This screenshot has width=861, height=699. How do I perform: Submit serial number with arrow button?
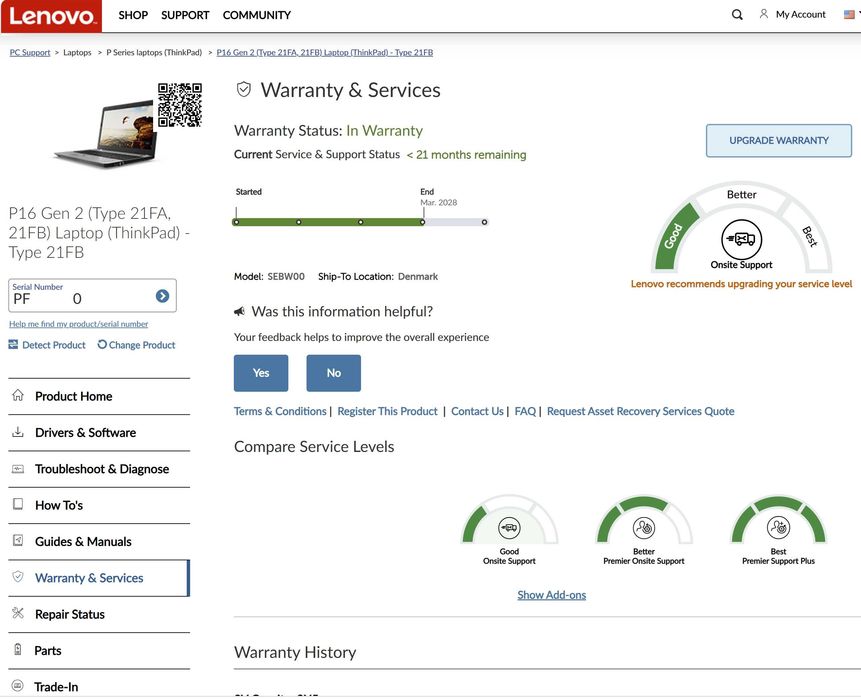162,296
